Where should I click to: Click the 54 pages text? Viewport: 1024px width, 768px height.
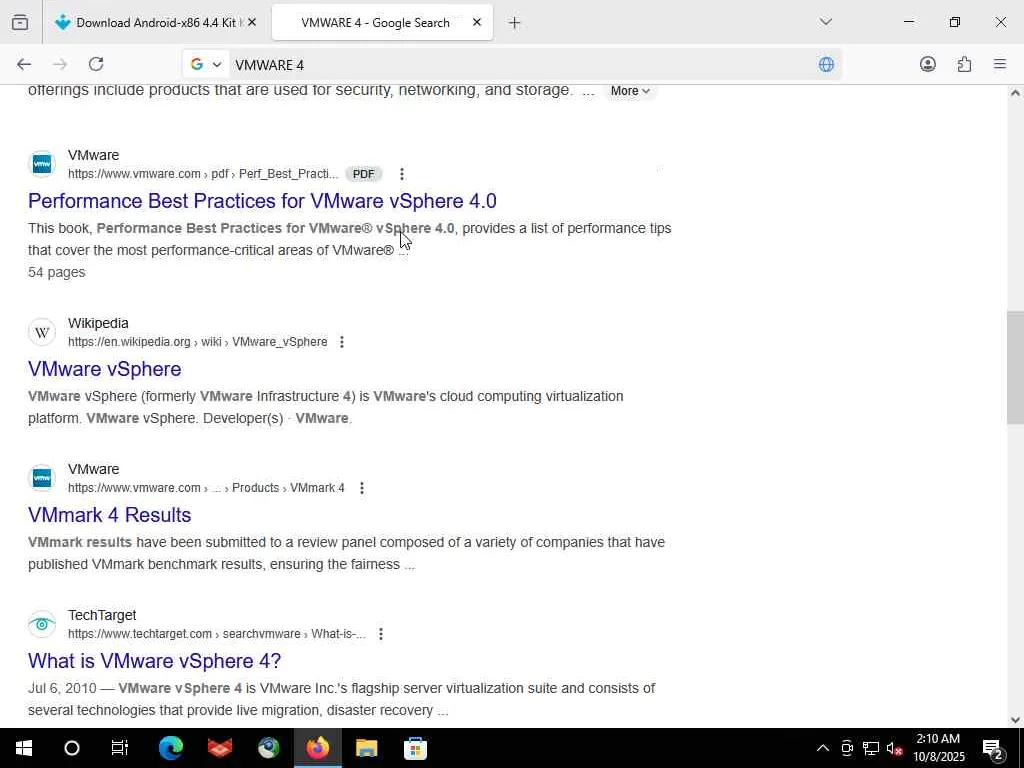[57, 272]
